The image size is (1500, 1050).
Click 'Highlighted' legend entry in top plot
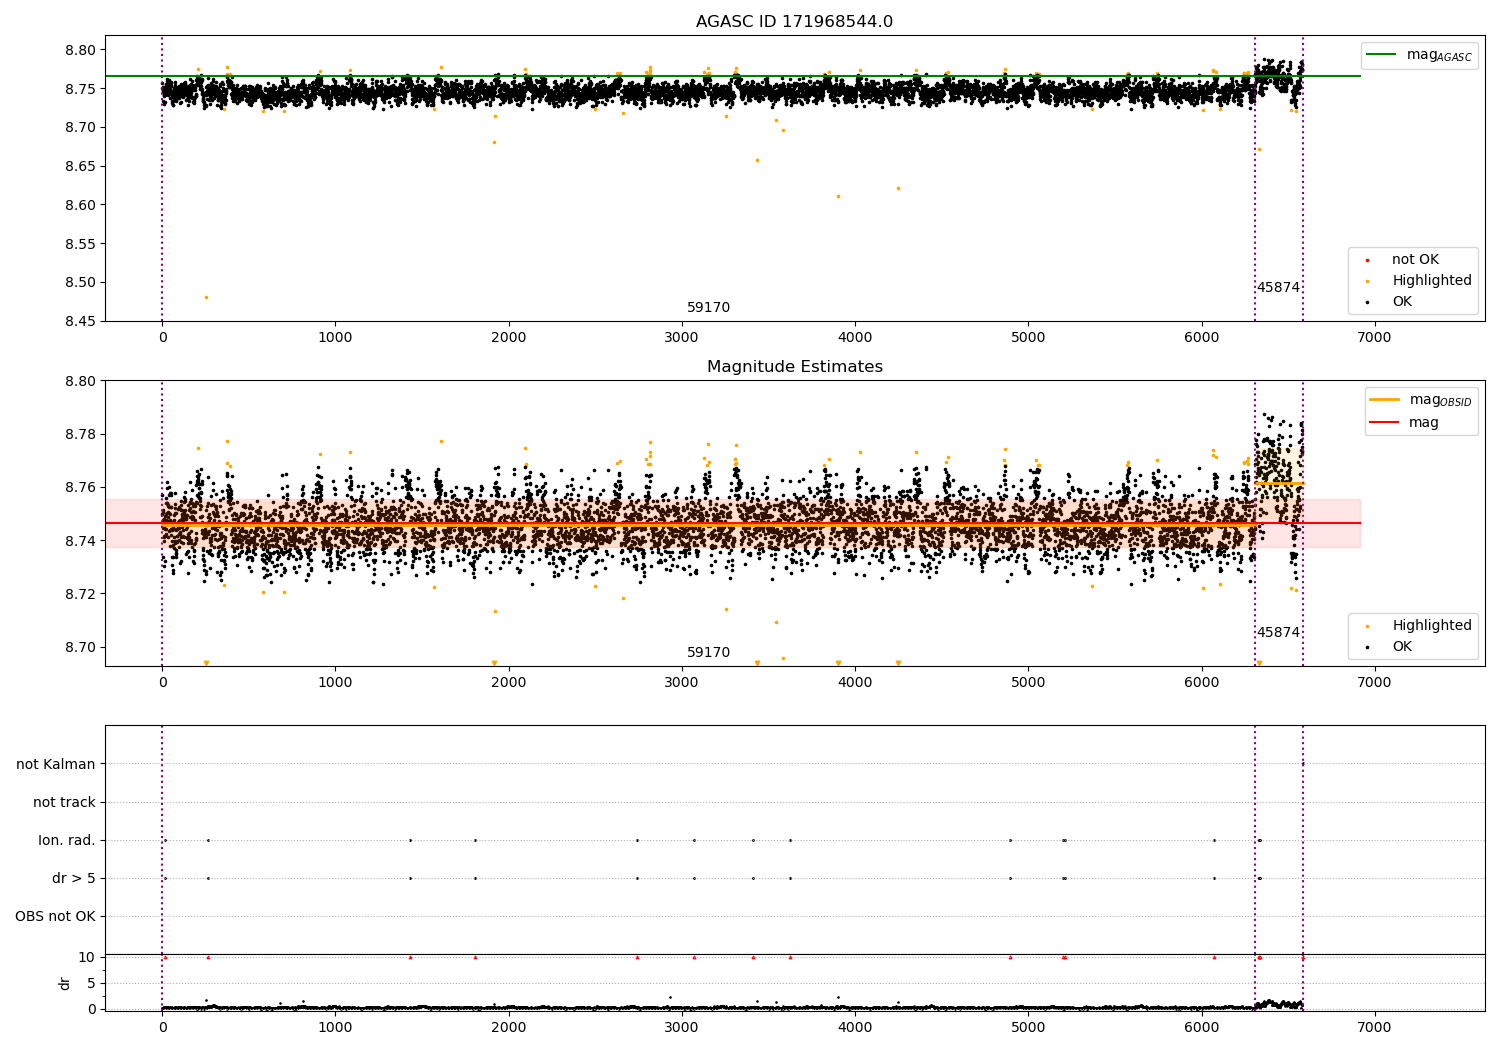1431,281
